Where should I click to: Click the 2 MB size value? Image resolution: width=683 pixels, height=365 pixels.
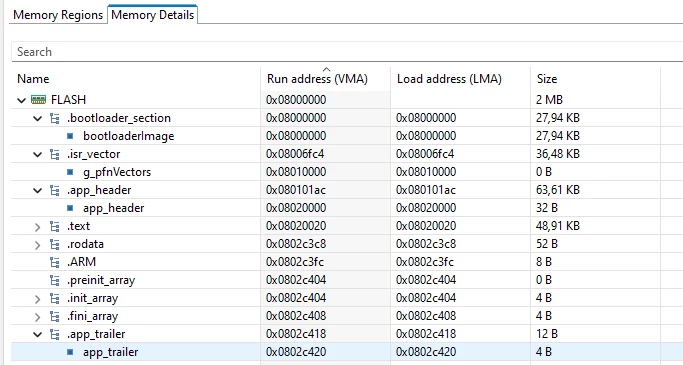[549, 100]
